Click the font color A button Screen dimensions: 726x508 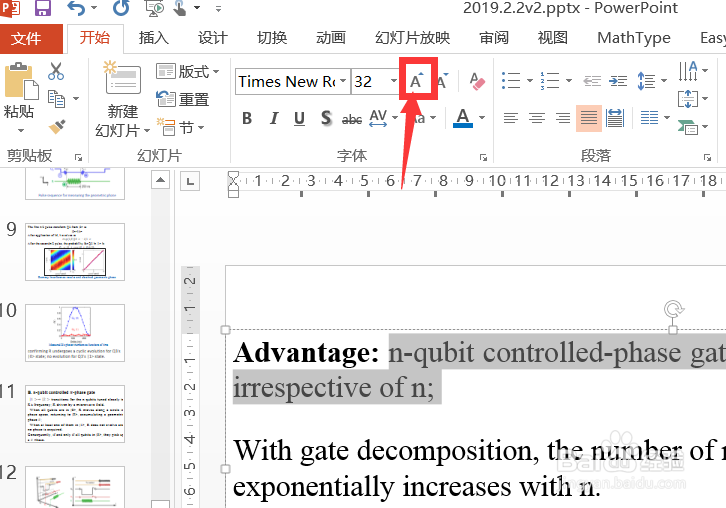463,118
